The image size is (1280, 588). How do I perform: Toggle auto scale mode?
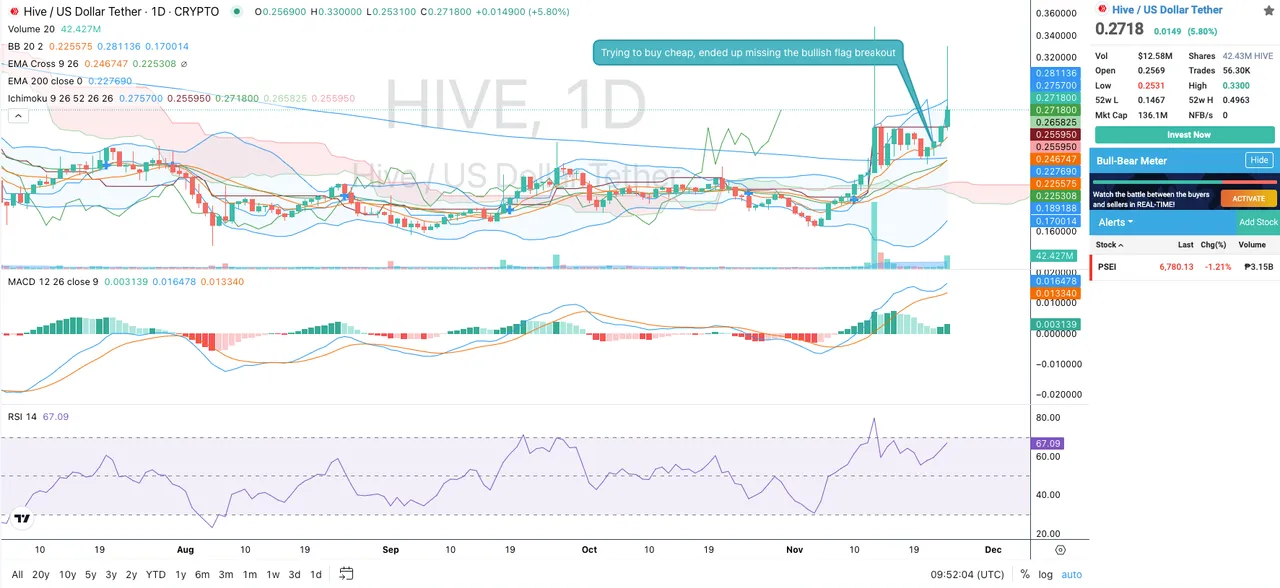(1071, 574)
